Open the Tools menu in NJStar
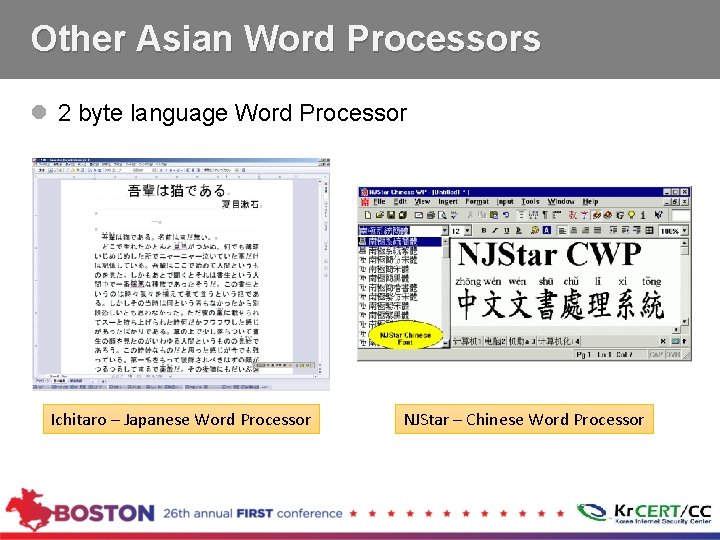Screen dimensions: 720x540 [530, 202]
